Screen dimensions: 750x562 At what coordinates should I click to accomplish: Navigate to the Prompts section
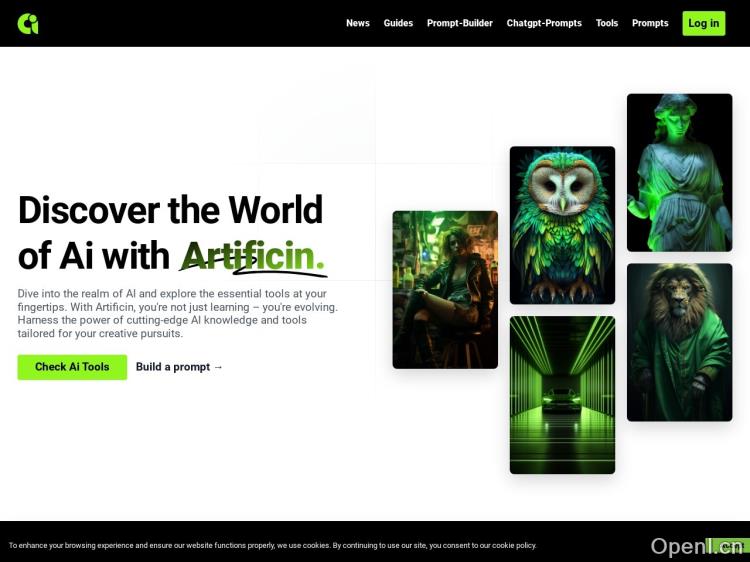coord(650,23)
